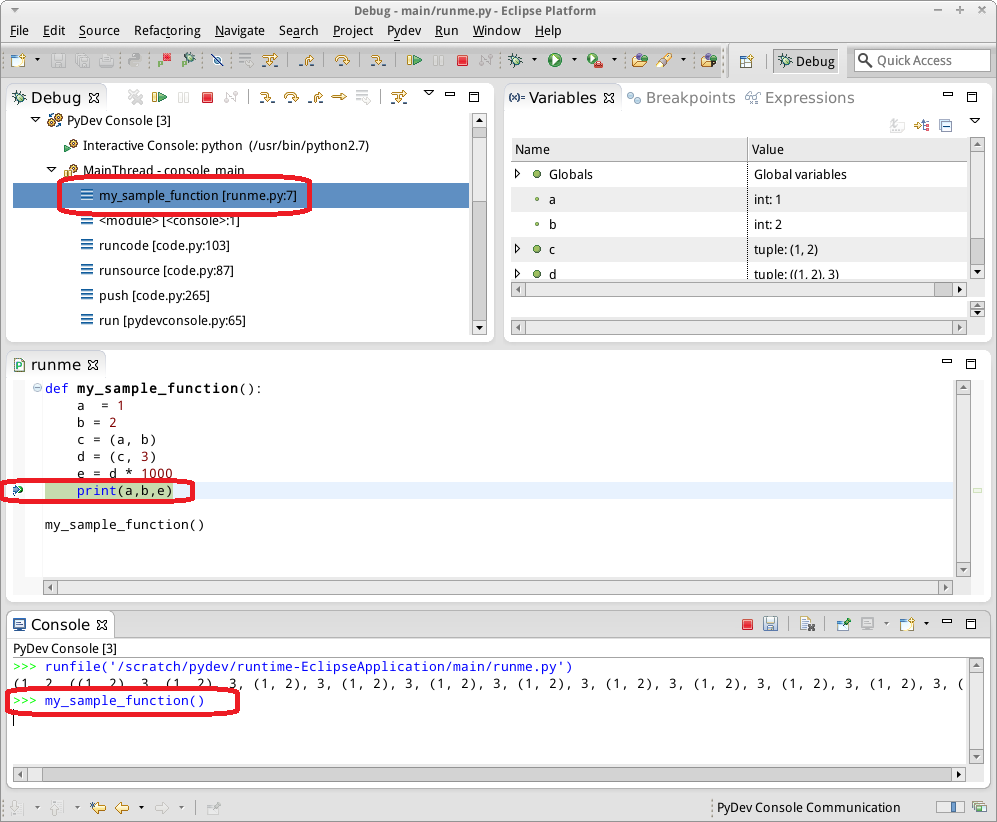Click the green Run button icon

click(555, 60)
